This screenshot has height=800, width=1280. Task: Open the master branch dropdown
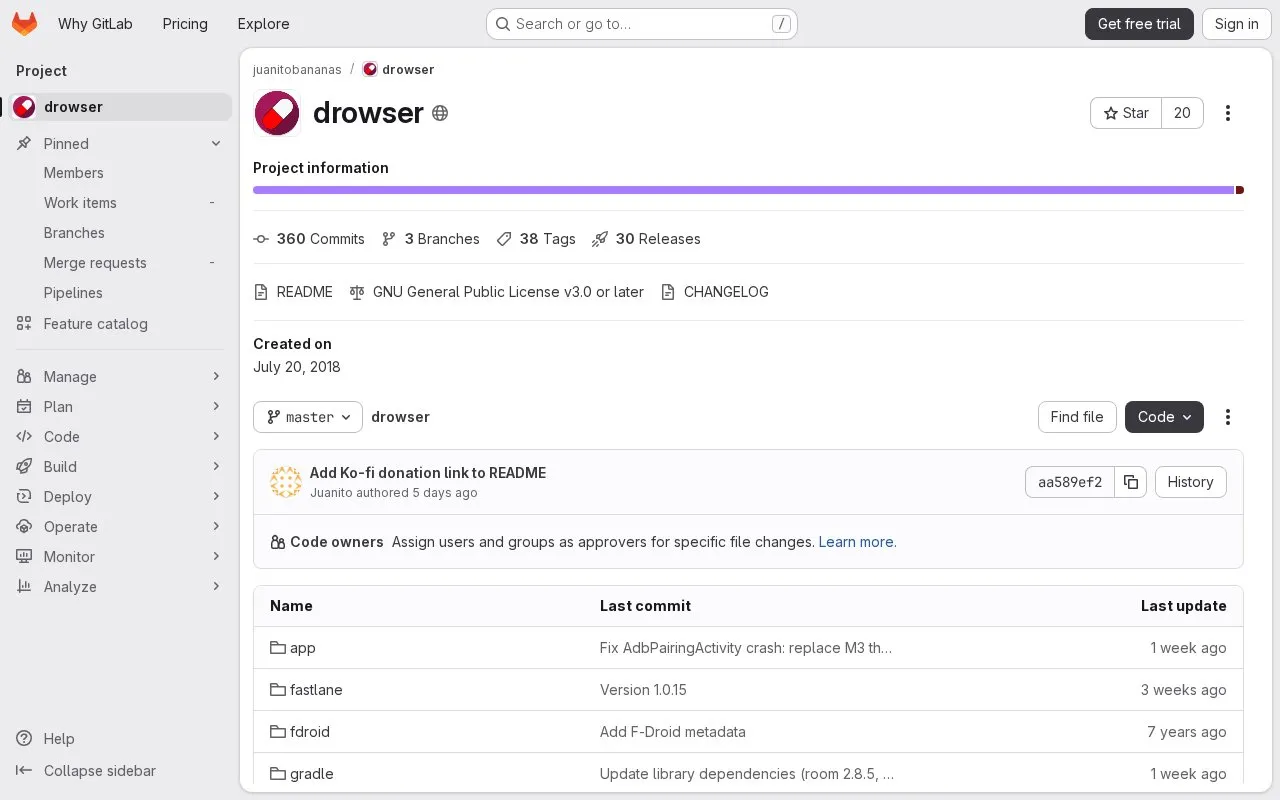[x=308, y=417]
